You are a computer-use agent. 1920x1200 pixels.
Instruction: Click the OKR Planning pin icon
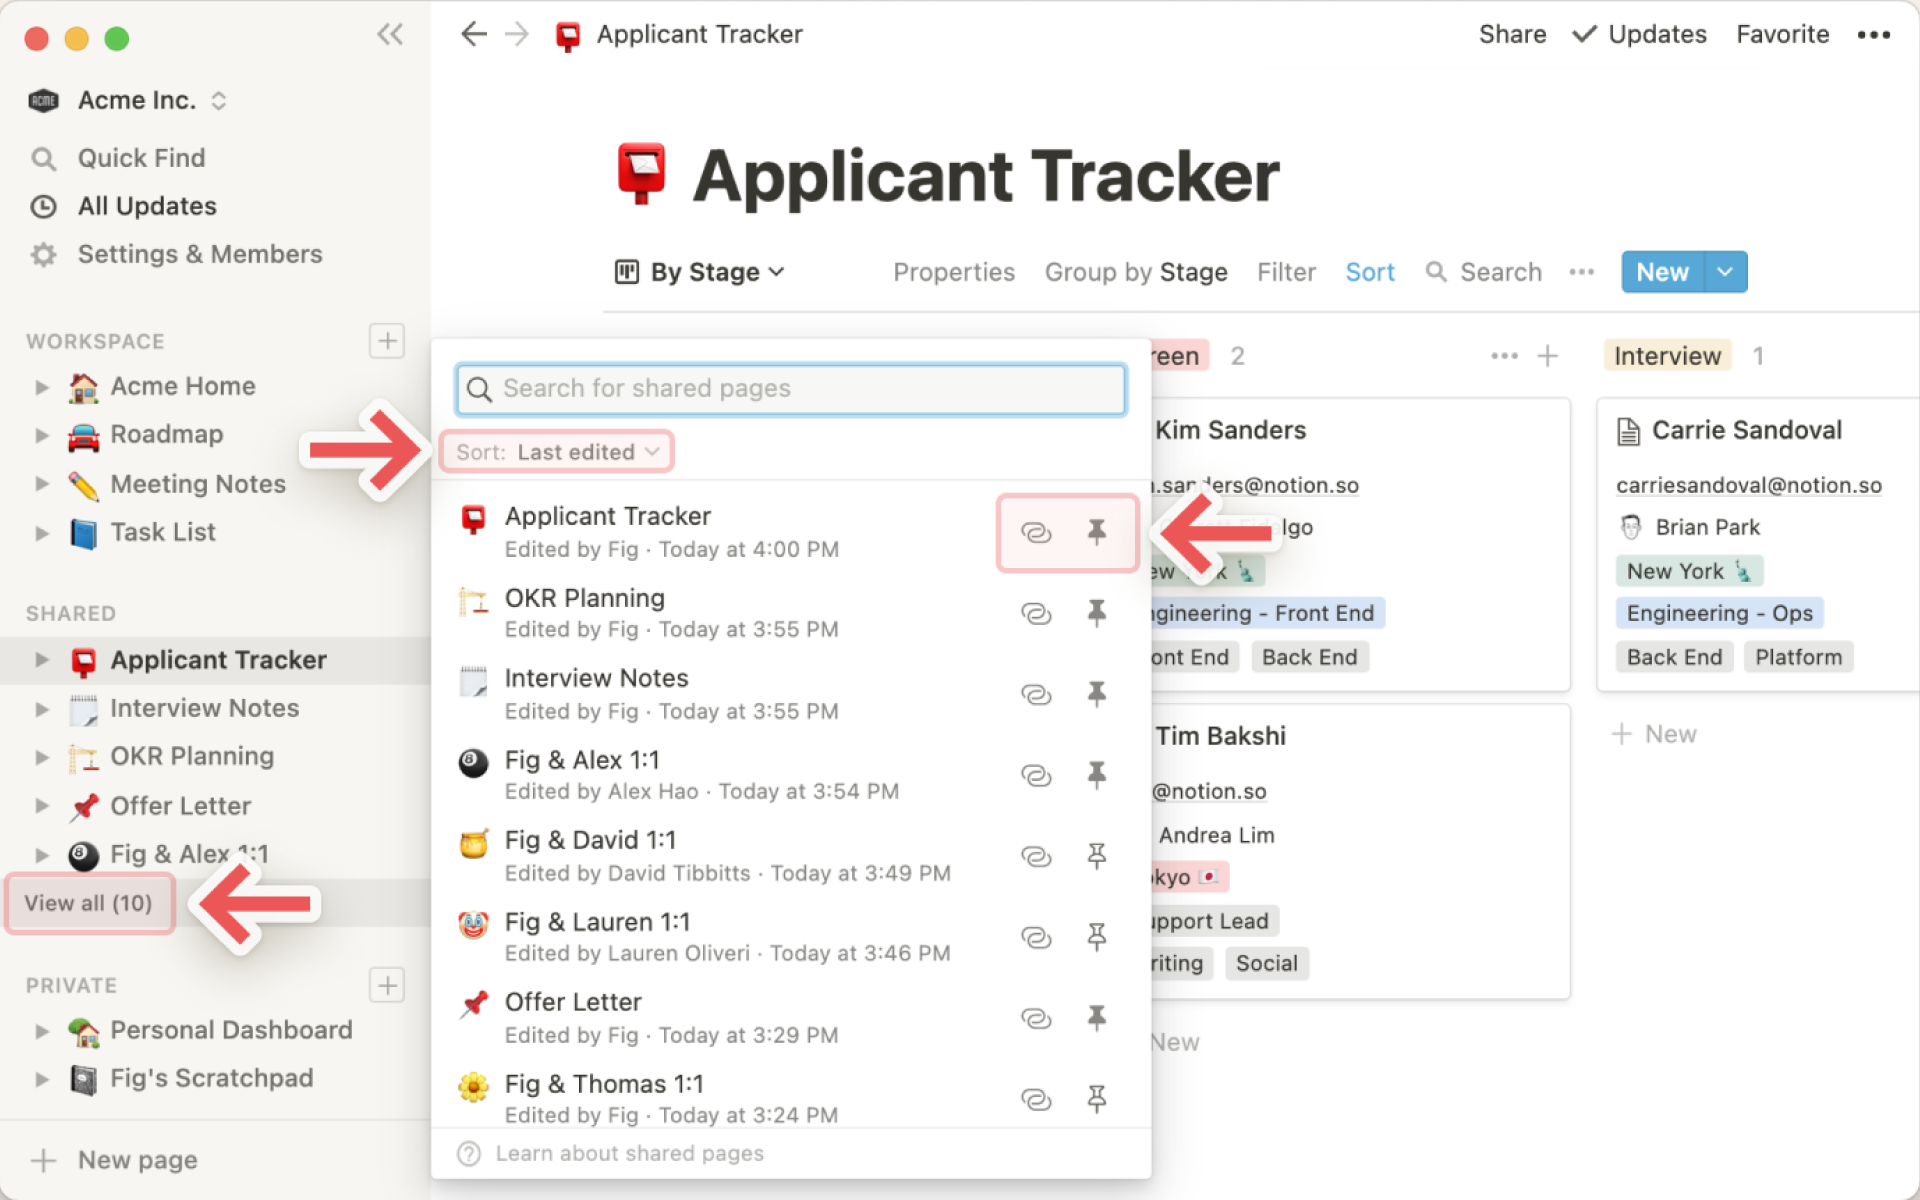[x=1096, y=610]
